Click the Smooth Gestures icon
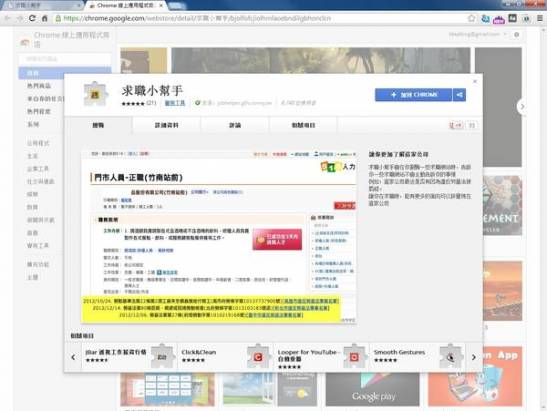This screenshot has height=411, width=547. tap(450, 356)
